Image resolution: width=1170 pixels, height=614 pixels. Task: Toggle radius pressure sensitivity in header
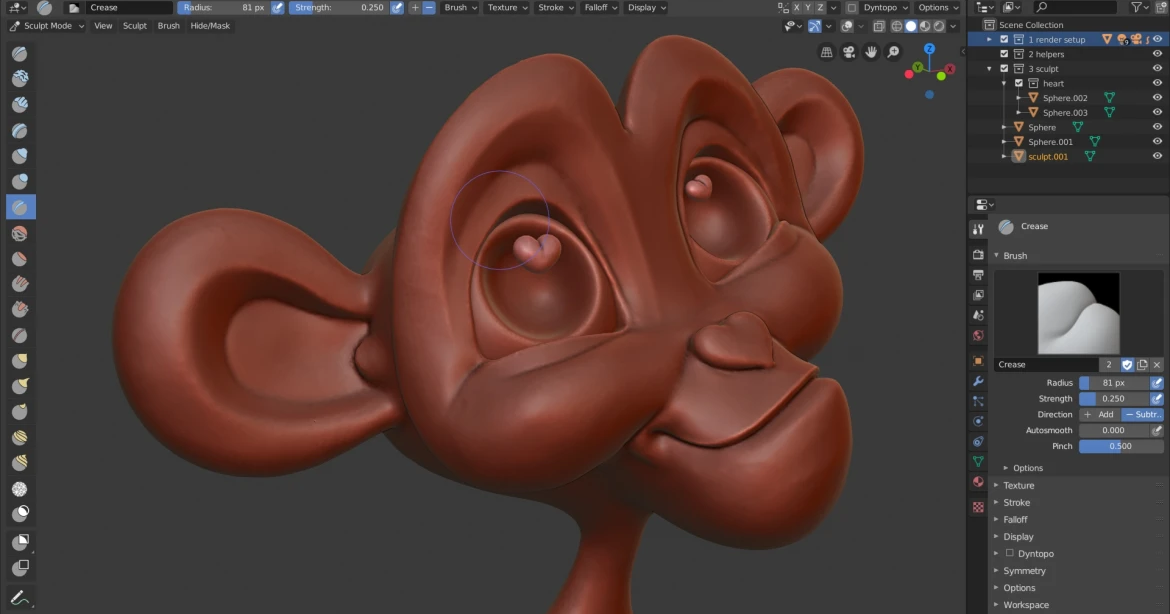point(278,7)
